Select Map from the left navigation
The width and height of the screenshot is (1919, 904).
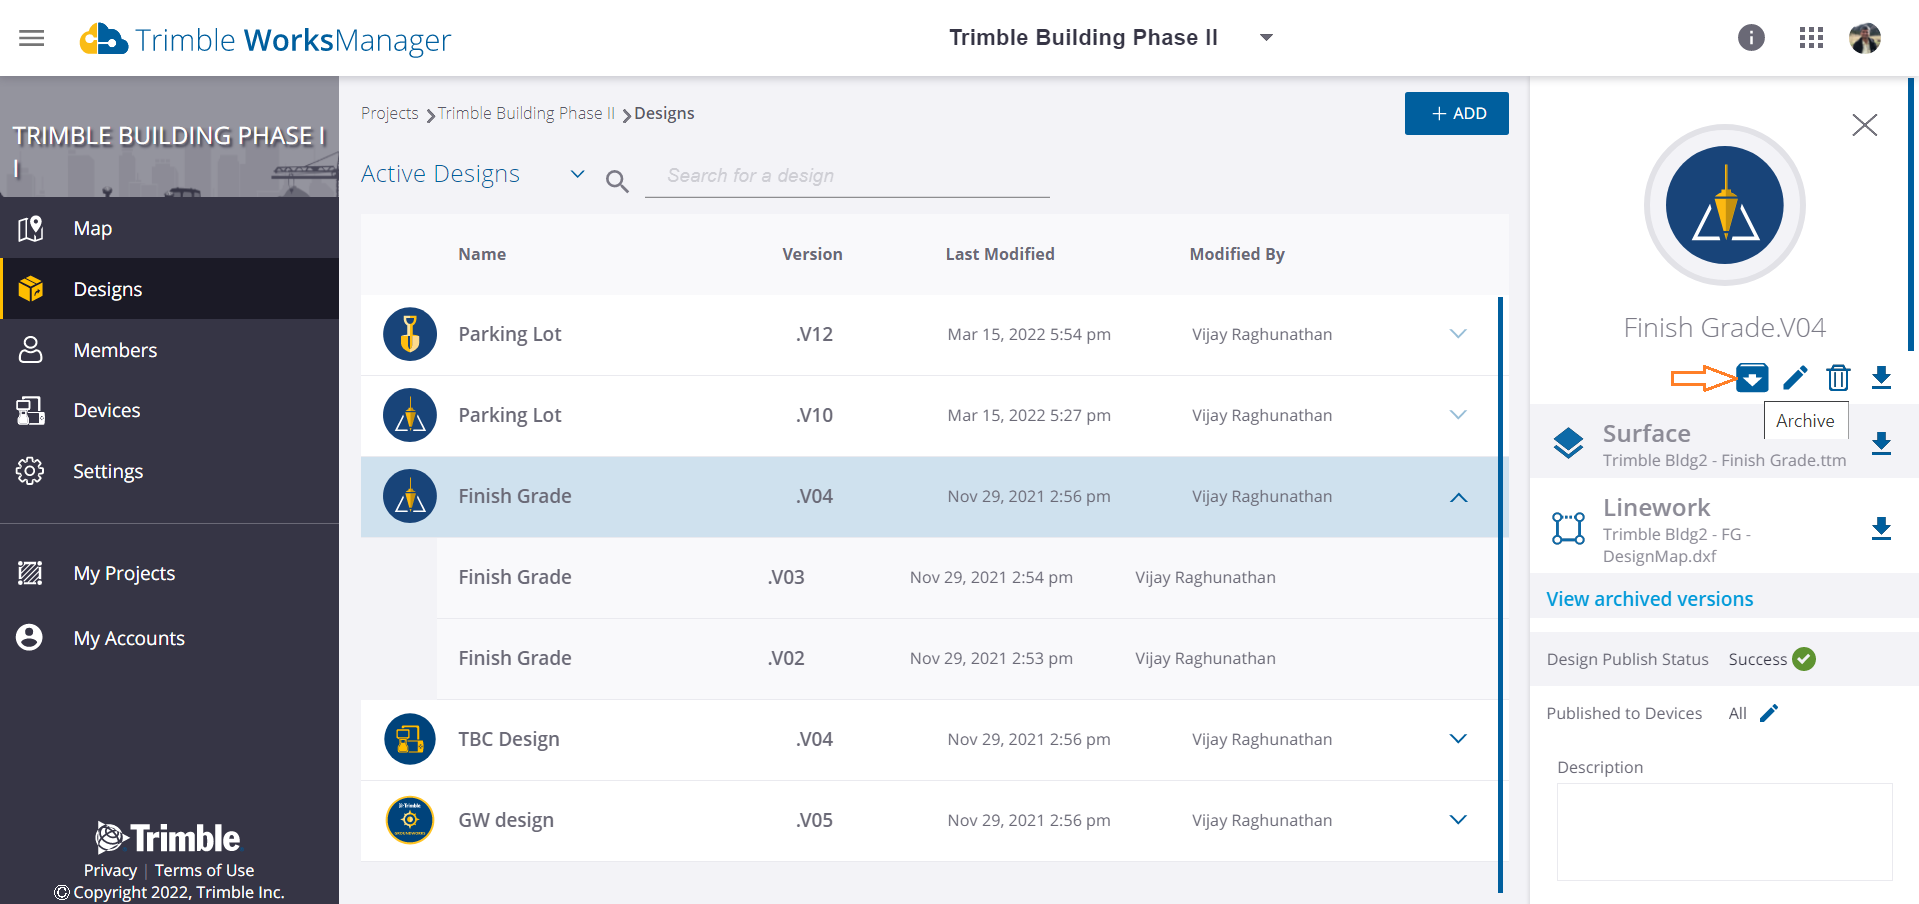92,228
